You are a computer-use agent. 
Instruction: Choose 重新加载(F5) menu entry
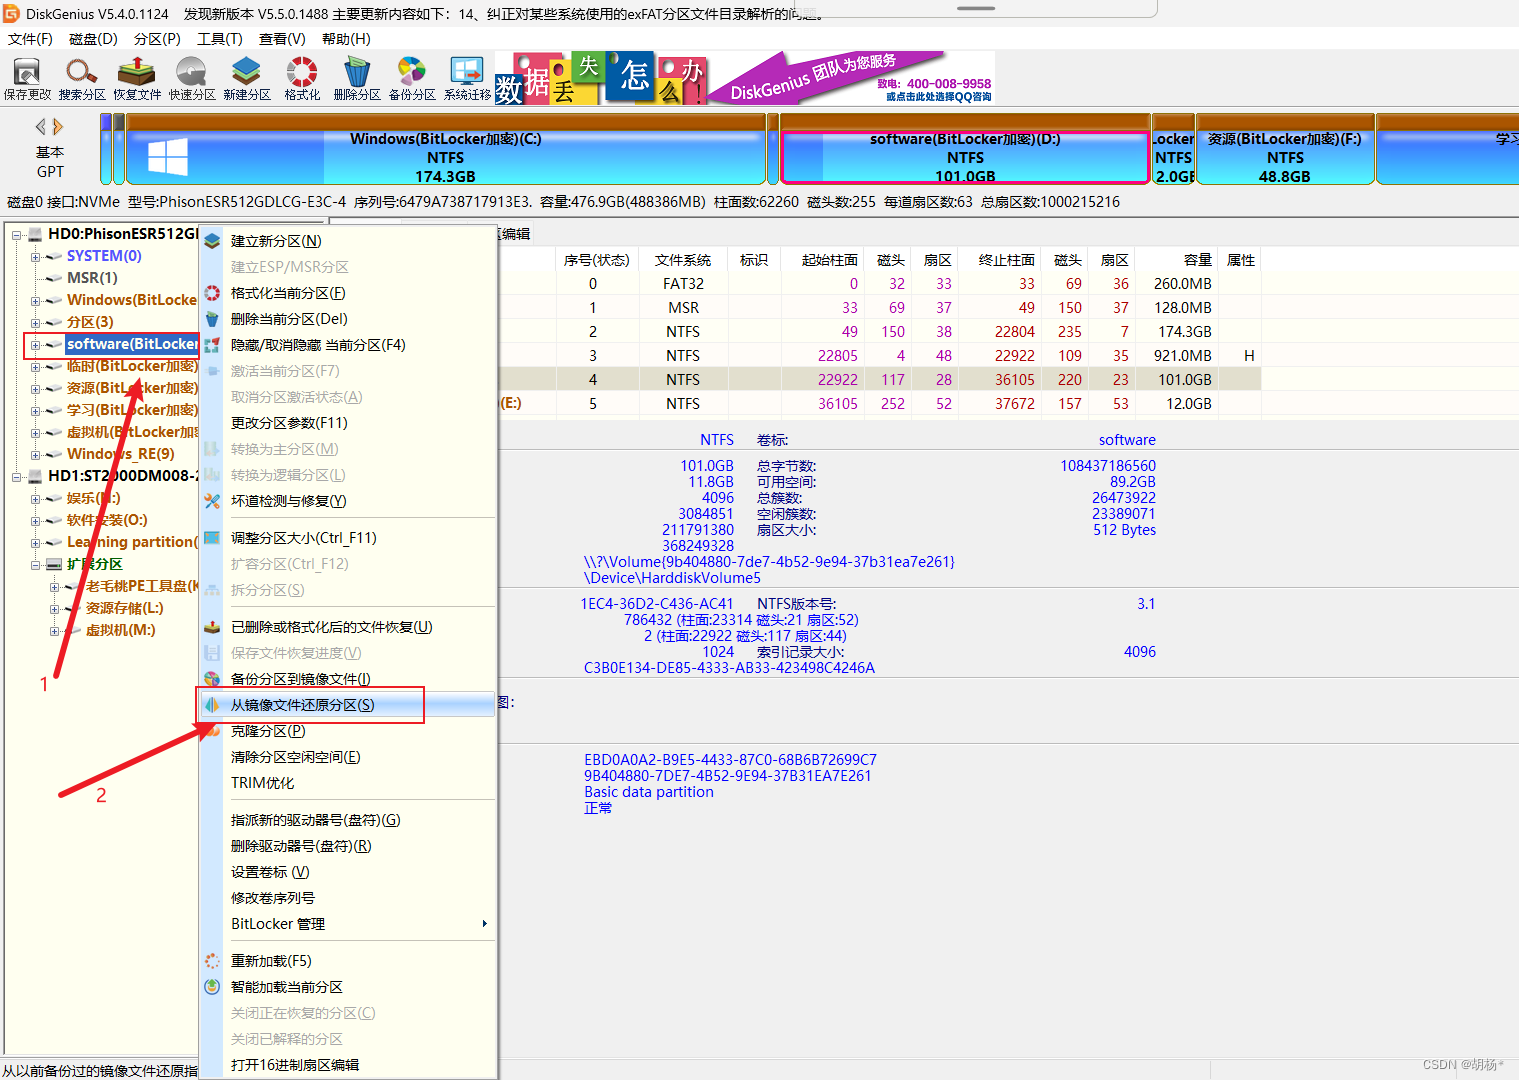pos(348,961)
